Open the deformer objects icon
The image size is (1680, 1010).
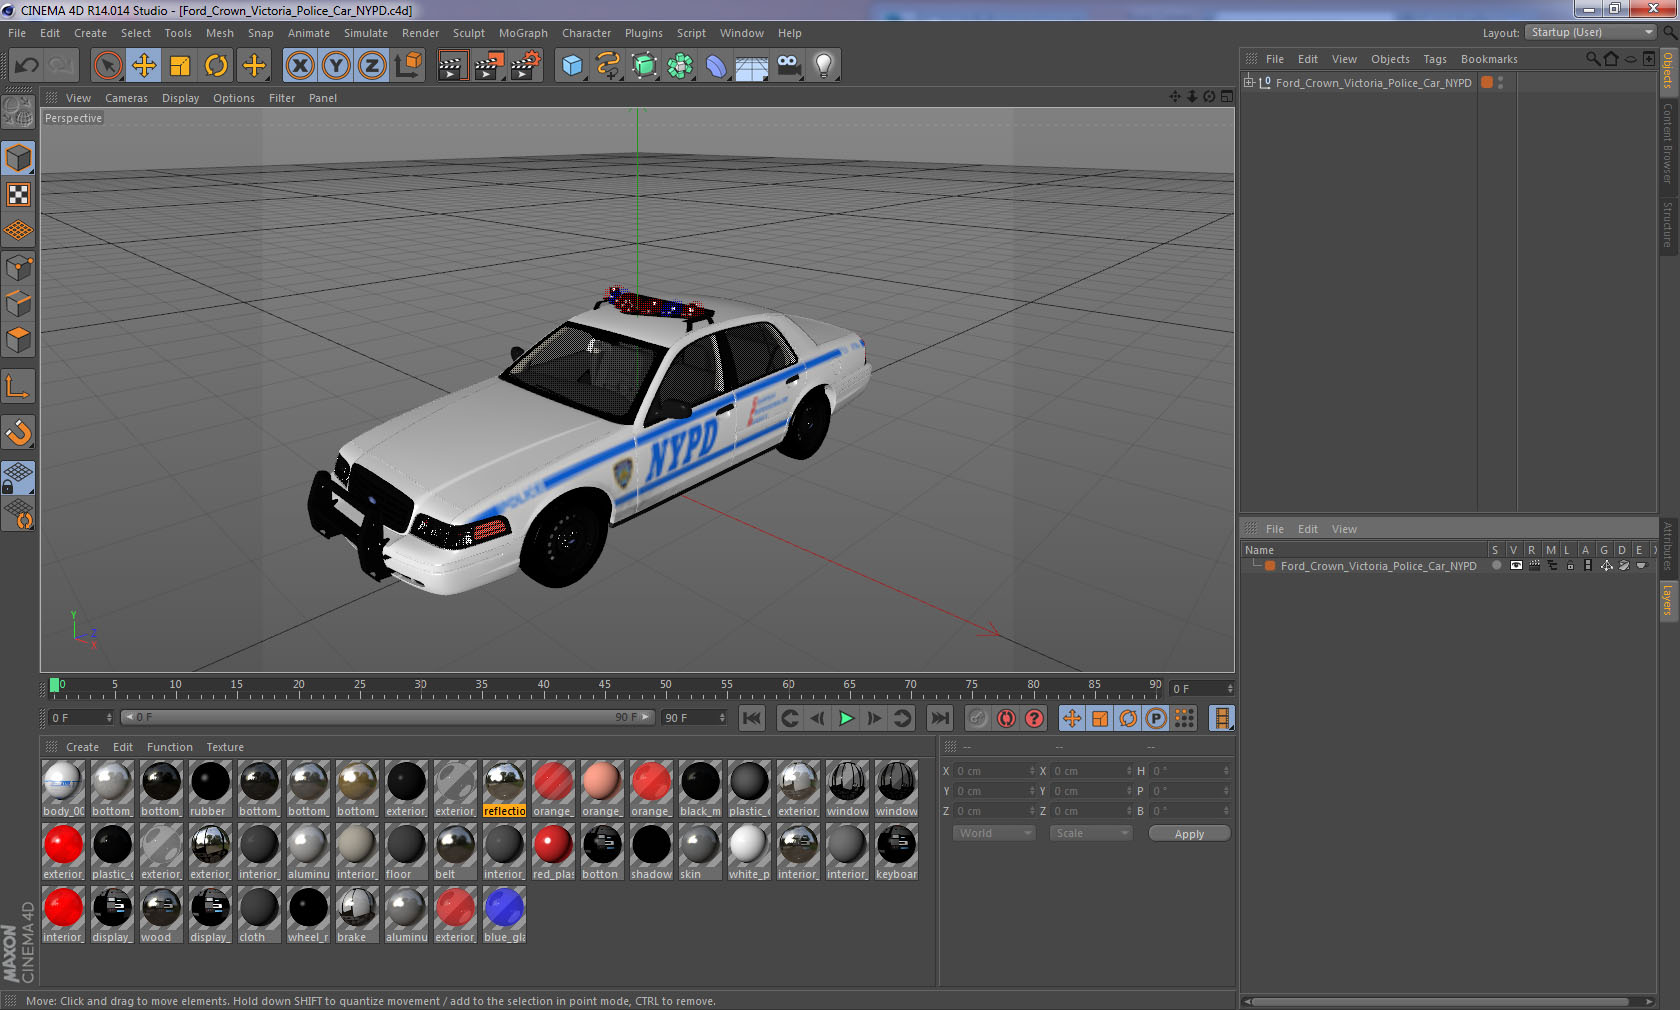pos(716,66)
